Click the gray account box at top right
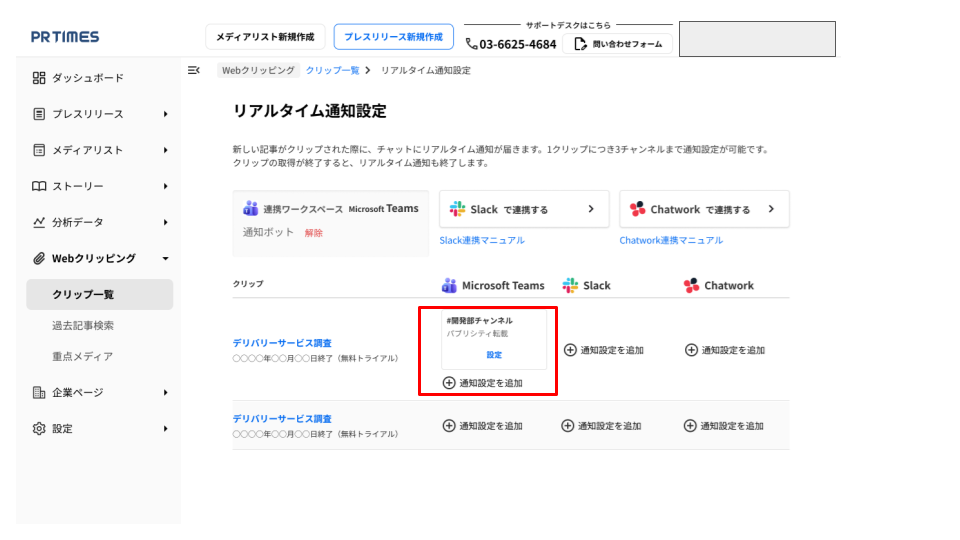Image resolution: width=960 pixels, height=540 pixels. point(757,39)
